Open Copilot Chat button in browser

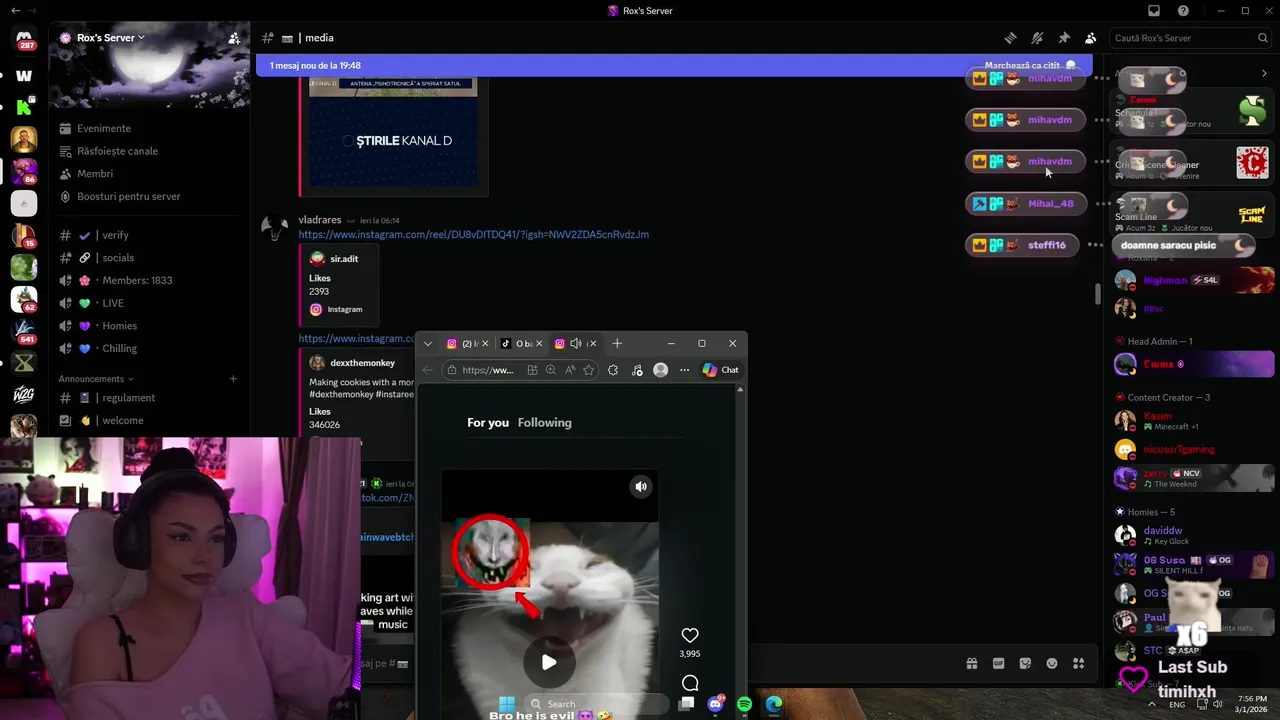click(720, 370)
